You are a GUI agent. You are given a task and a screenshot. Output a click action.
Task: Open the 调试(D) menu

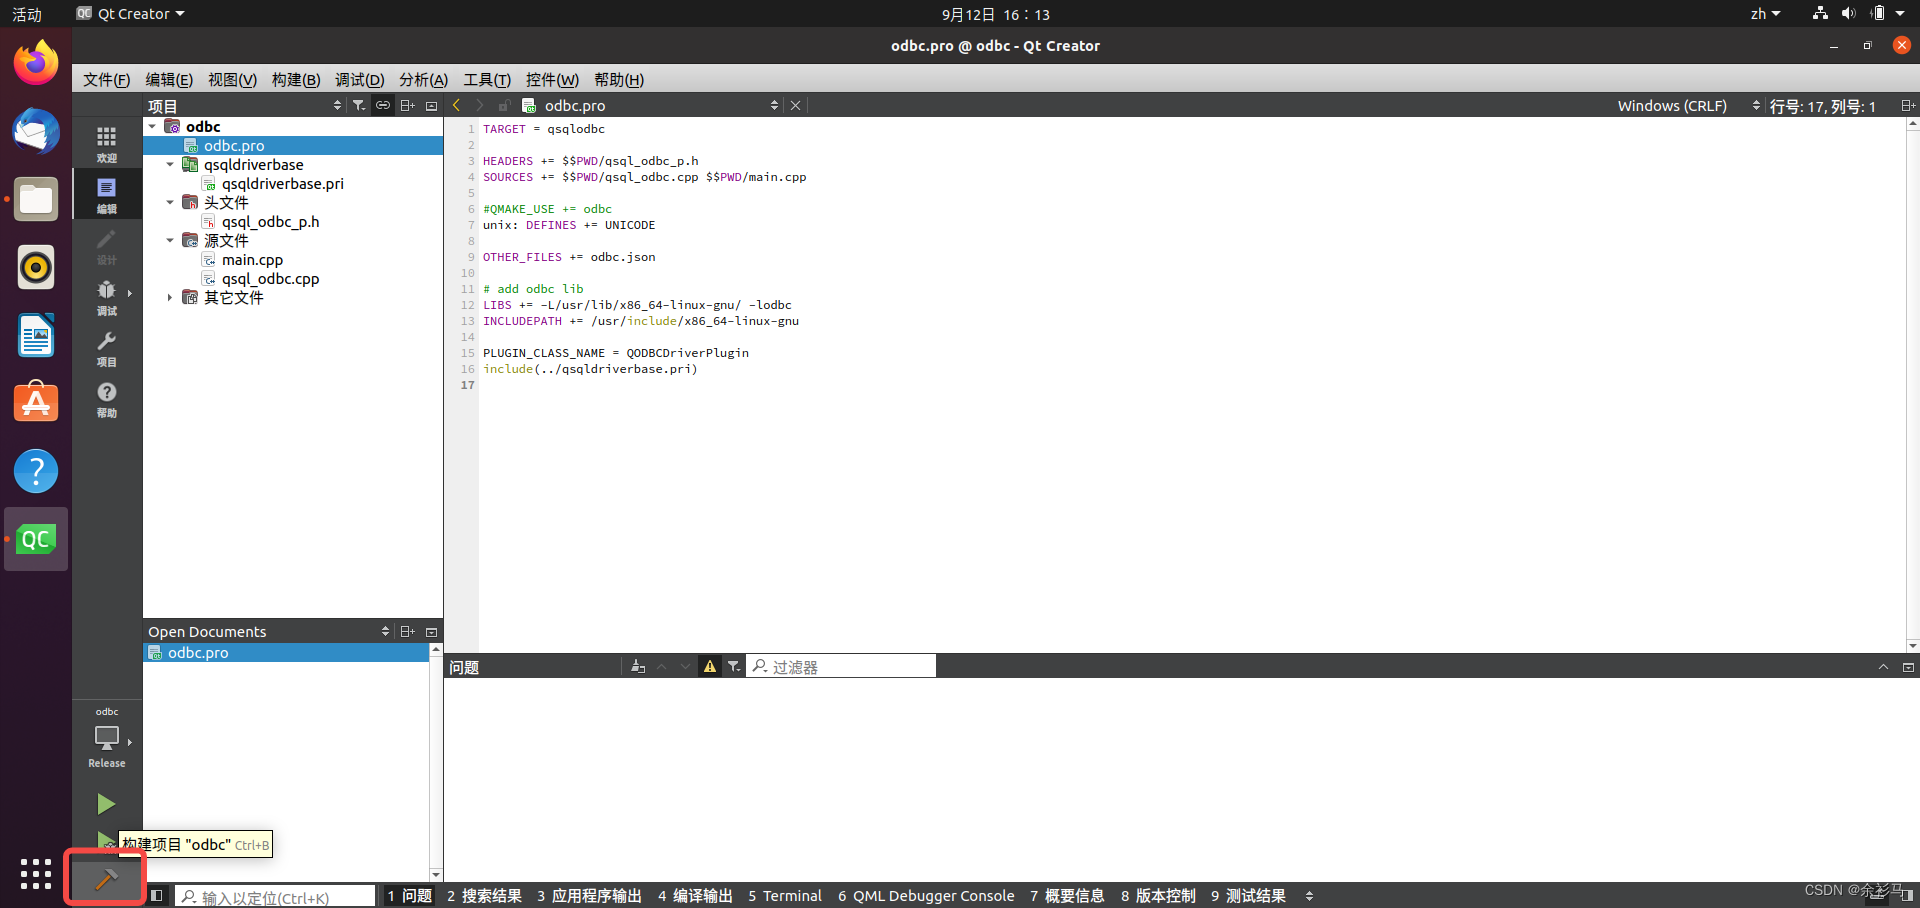point(360,79)
